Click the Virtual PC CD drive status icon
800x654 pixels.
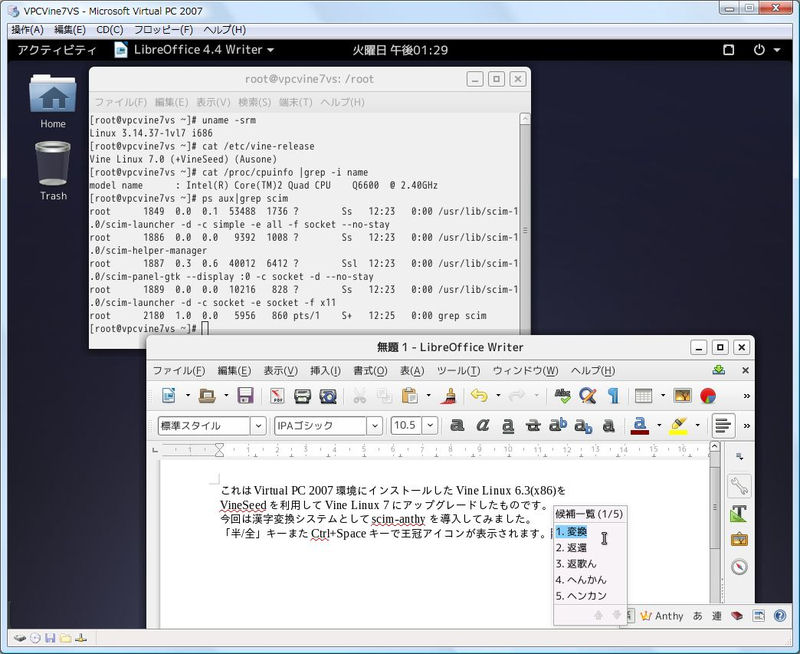(35, 638)
